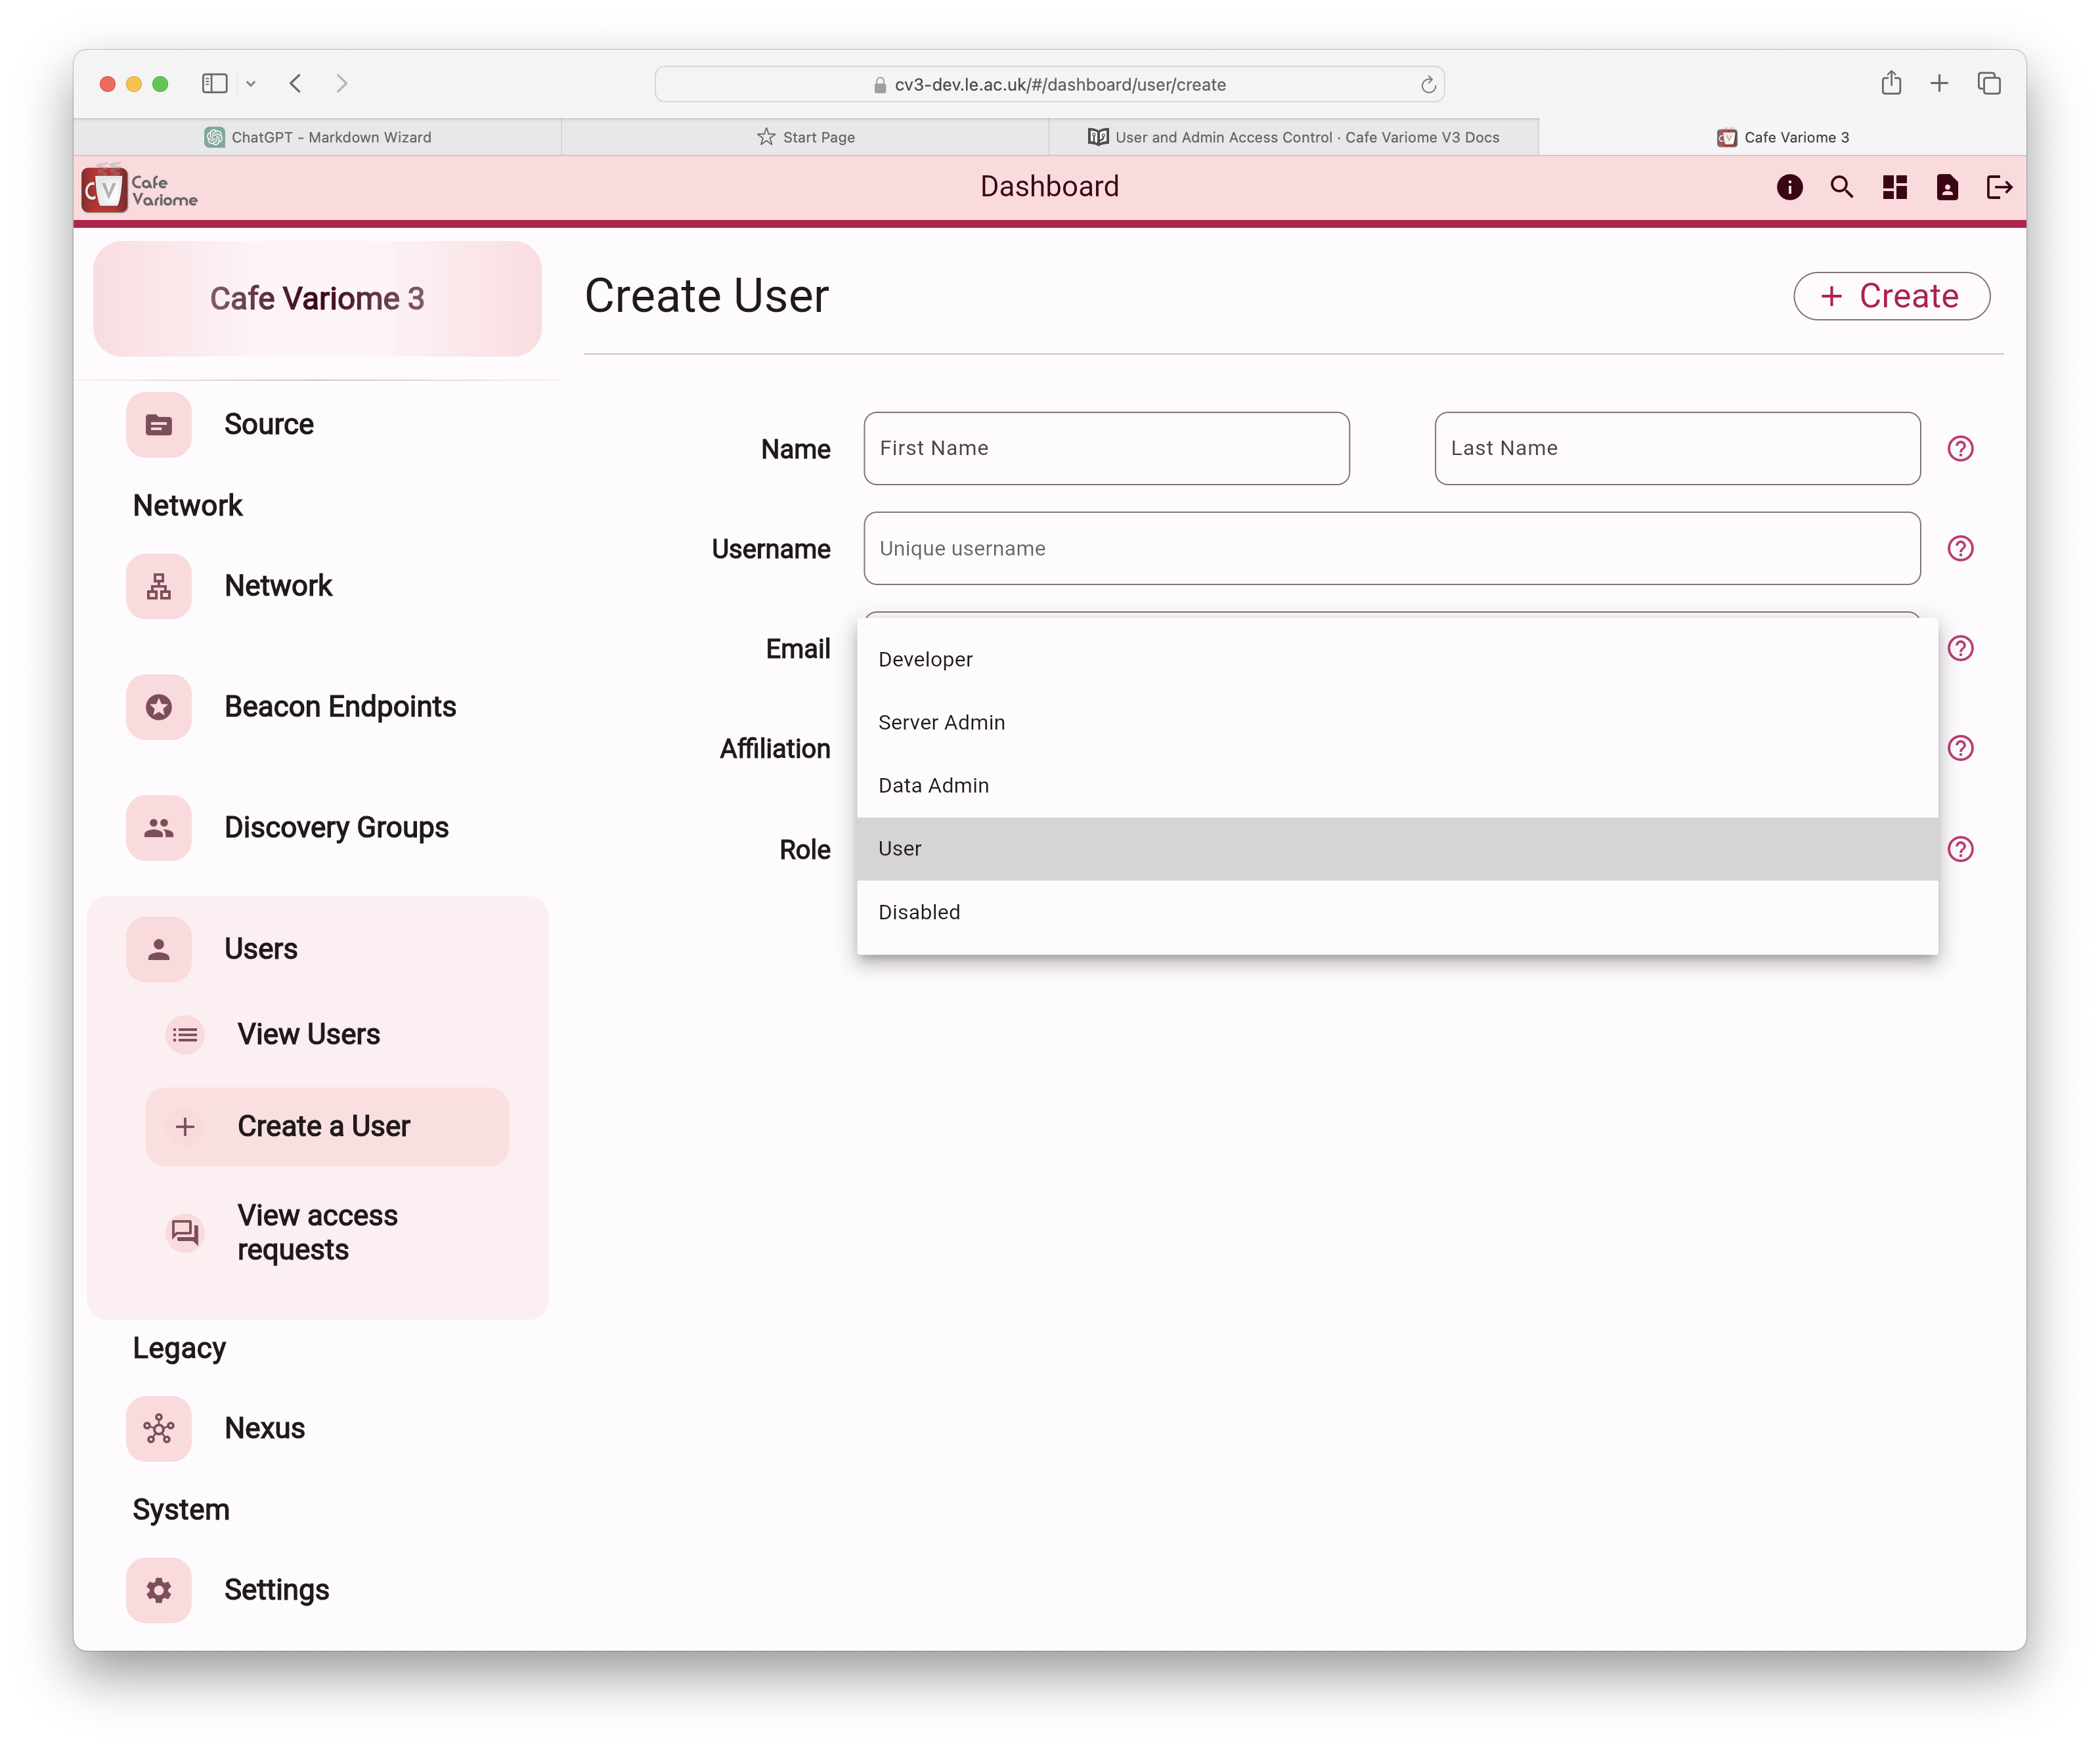This screenshot has height=1748, width=2100.
Task: Select Developer role option
Action: click(x=1397, y=660)
